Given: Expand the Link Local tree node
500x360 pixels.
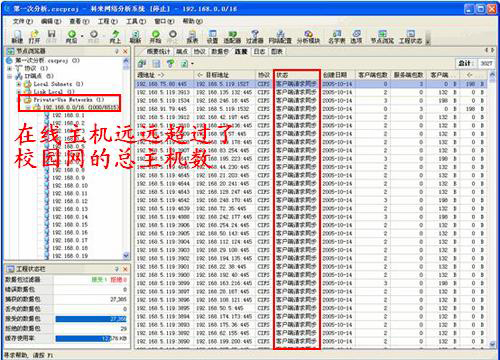Looking at the screenshot, I should (19, 92).
